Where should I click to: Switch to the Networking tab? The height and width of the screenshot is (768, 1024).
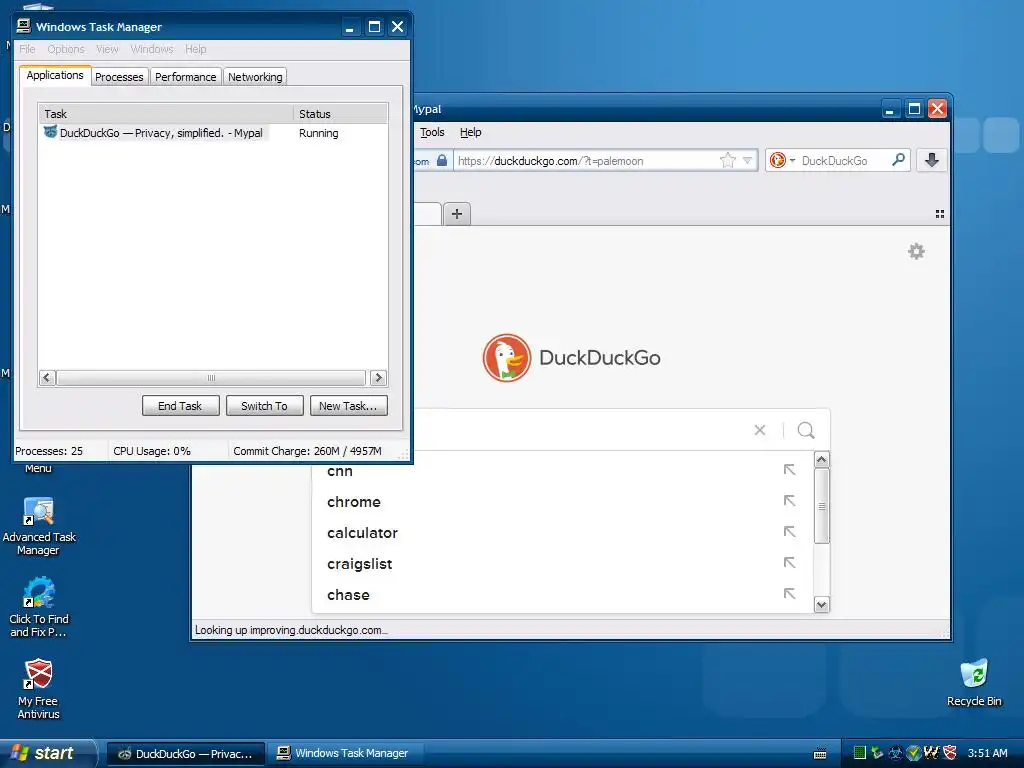coord(255,76)
